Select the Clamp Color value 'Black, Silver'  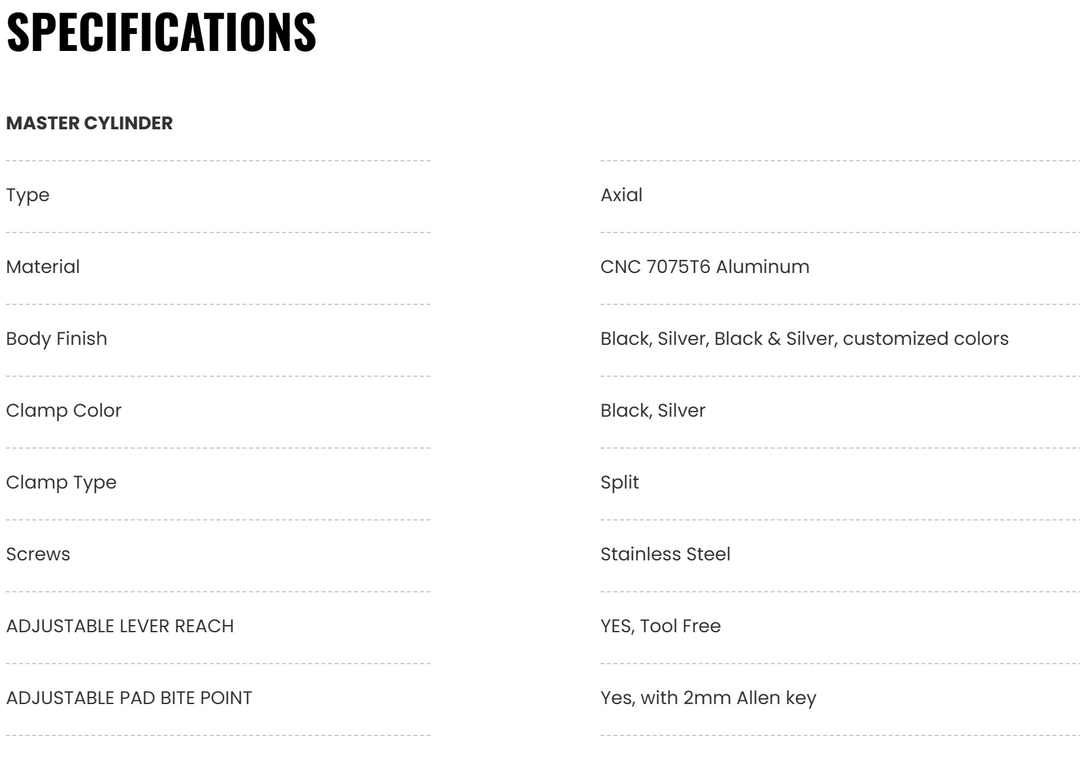pos(653,411)
